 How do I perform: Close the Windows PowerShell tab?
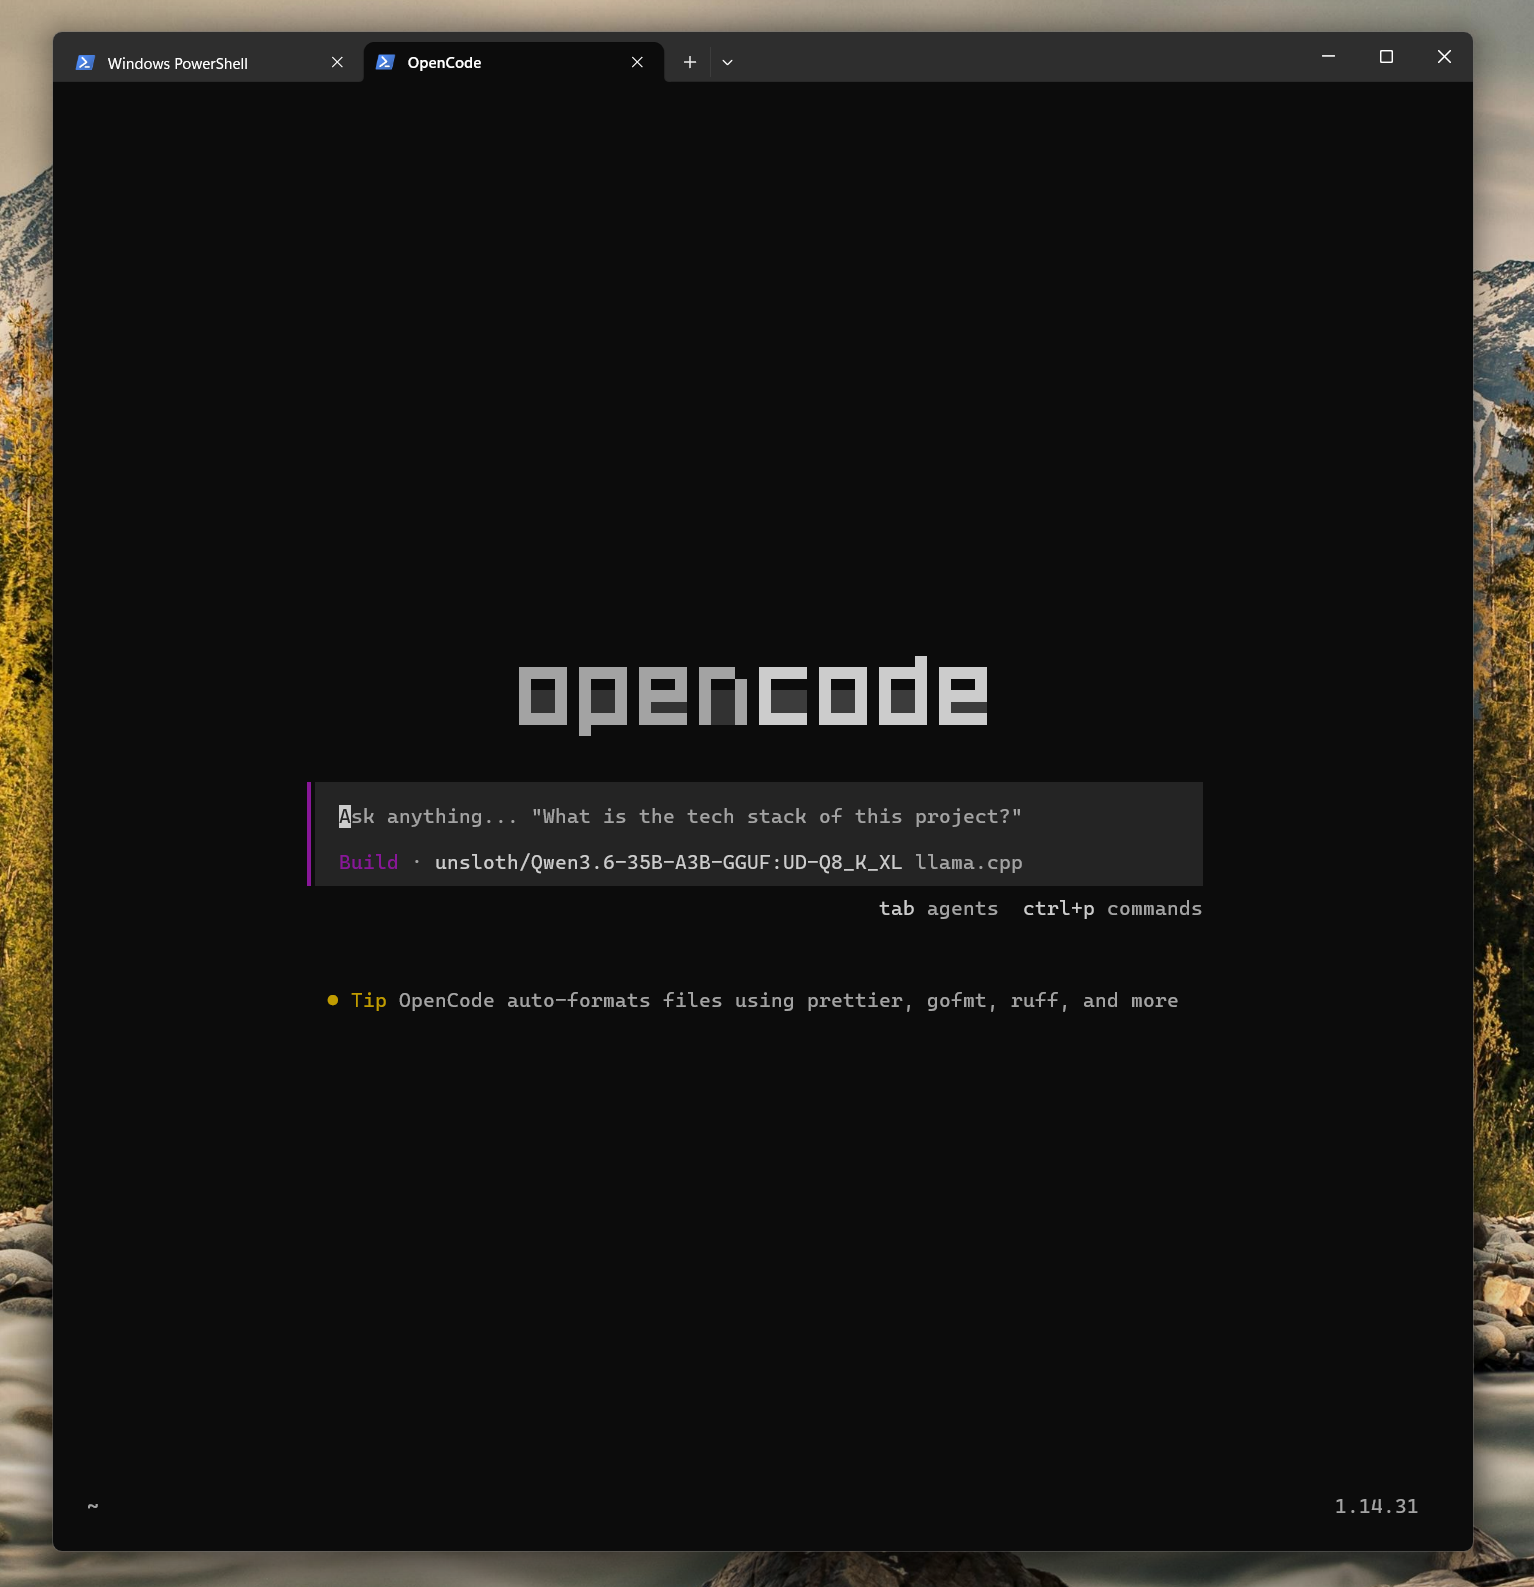[337, 62]
